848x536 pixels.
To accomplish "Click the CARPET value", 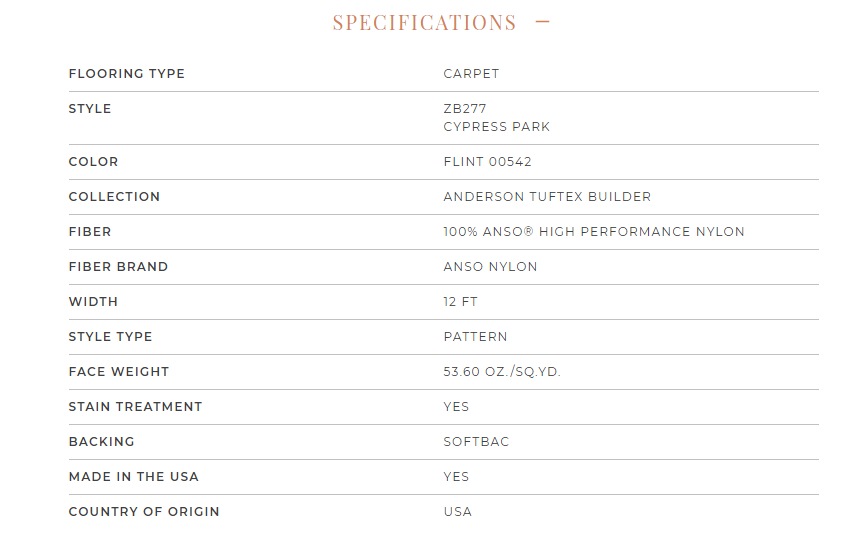I will (x=471, y=74).
